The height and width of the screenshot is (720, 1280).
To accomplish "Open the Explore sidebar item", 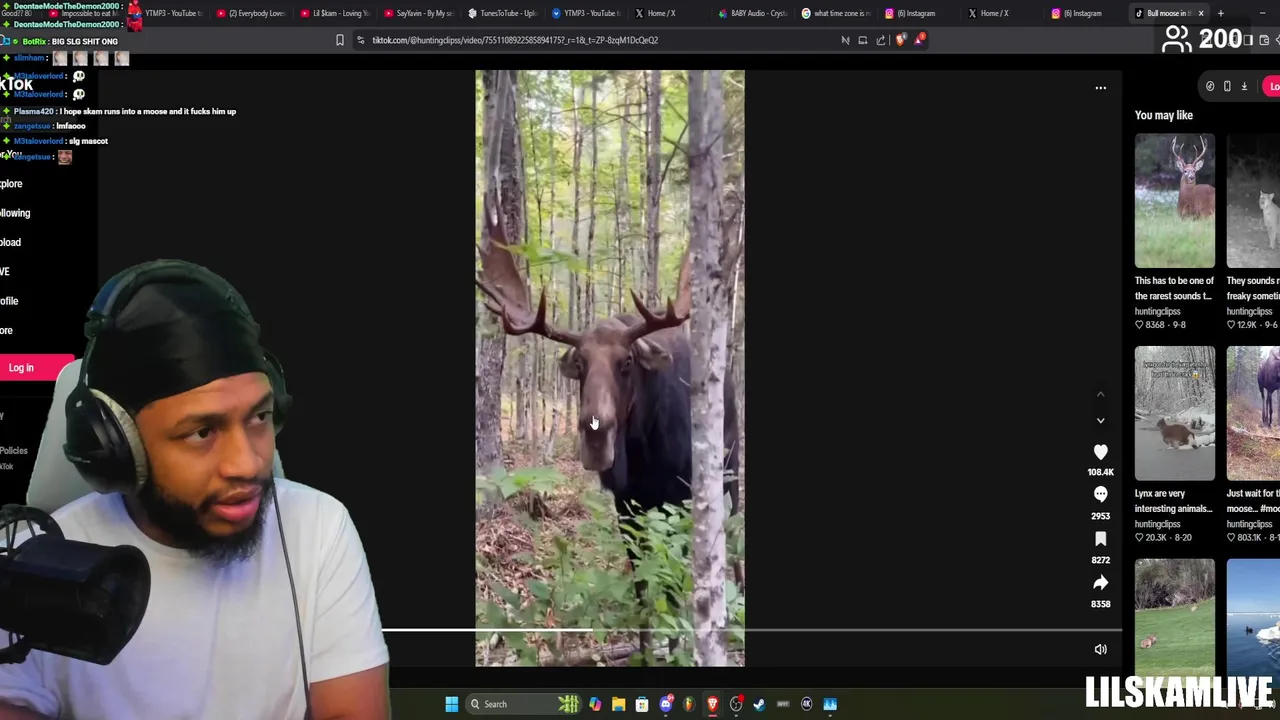I will pos(11,184).
